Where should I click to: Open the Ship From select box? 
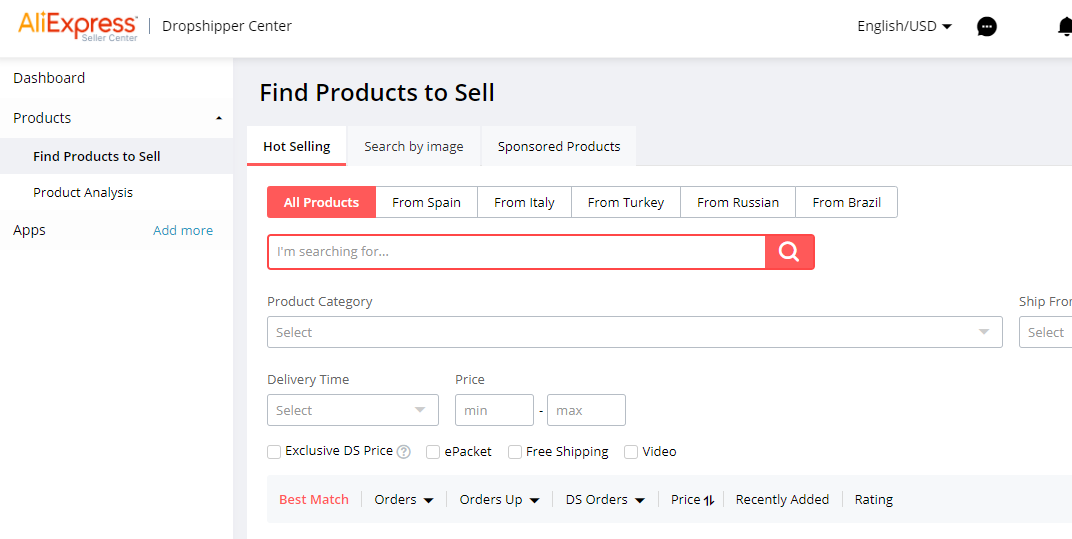(1045, 332)
